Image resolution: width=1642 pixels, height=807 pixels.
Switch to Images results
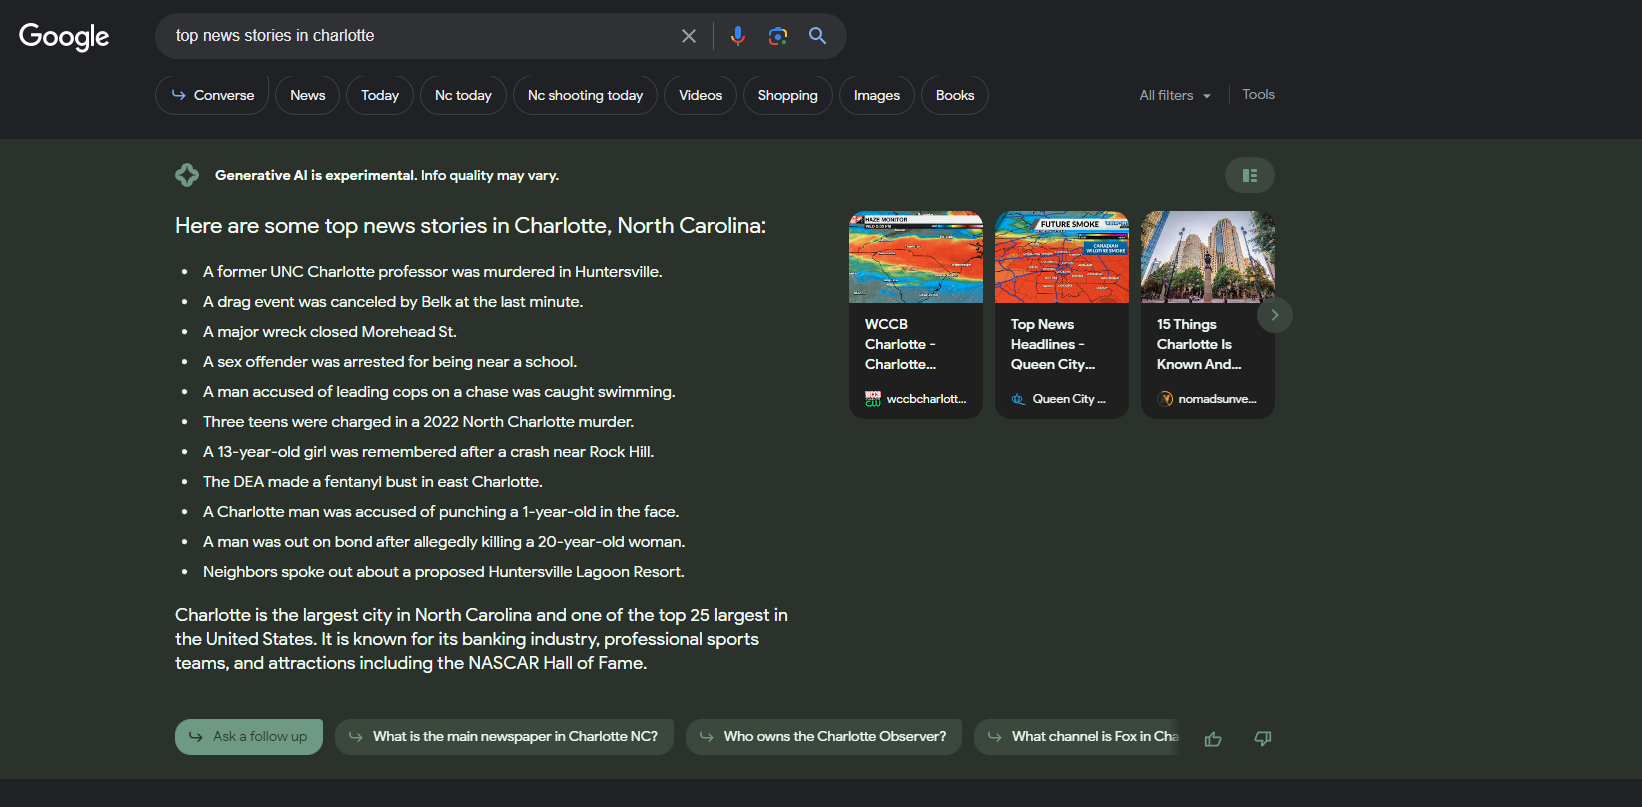coord(877,95)
